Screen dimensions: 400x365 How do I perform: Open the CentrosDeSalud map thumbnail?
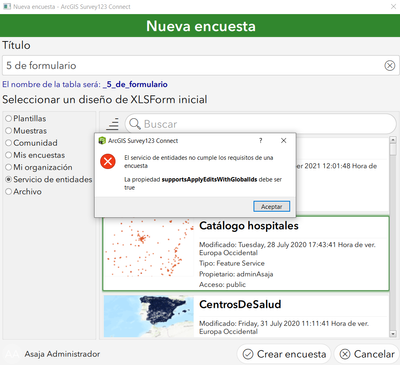tap(149, 316)
